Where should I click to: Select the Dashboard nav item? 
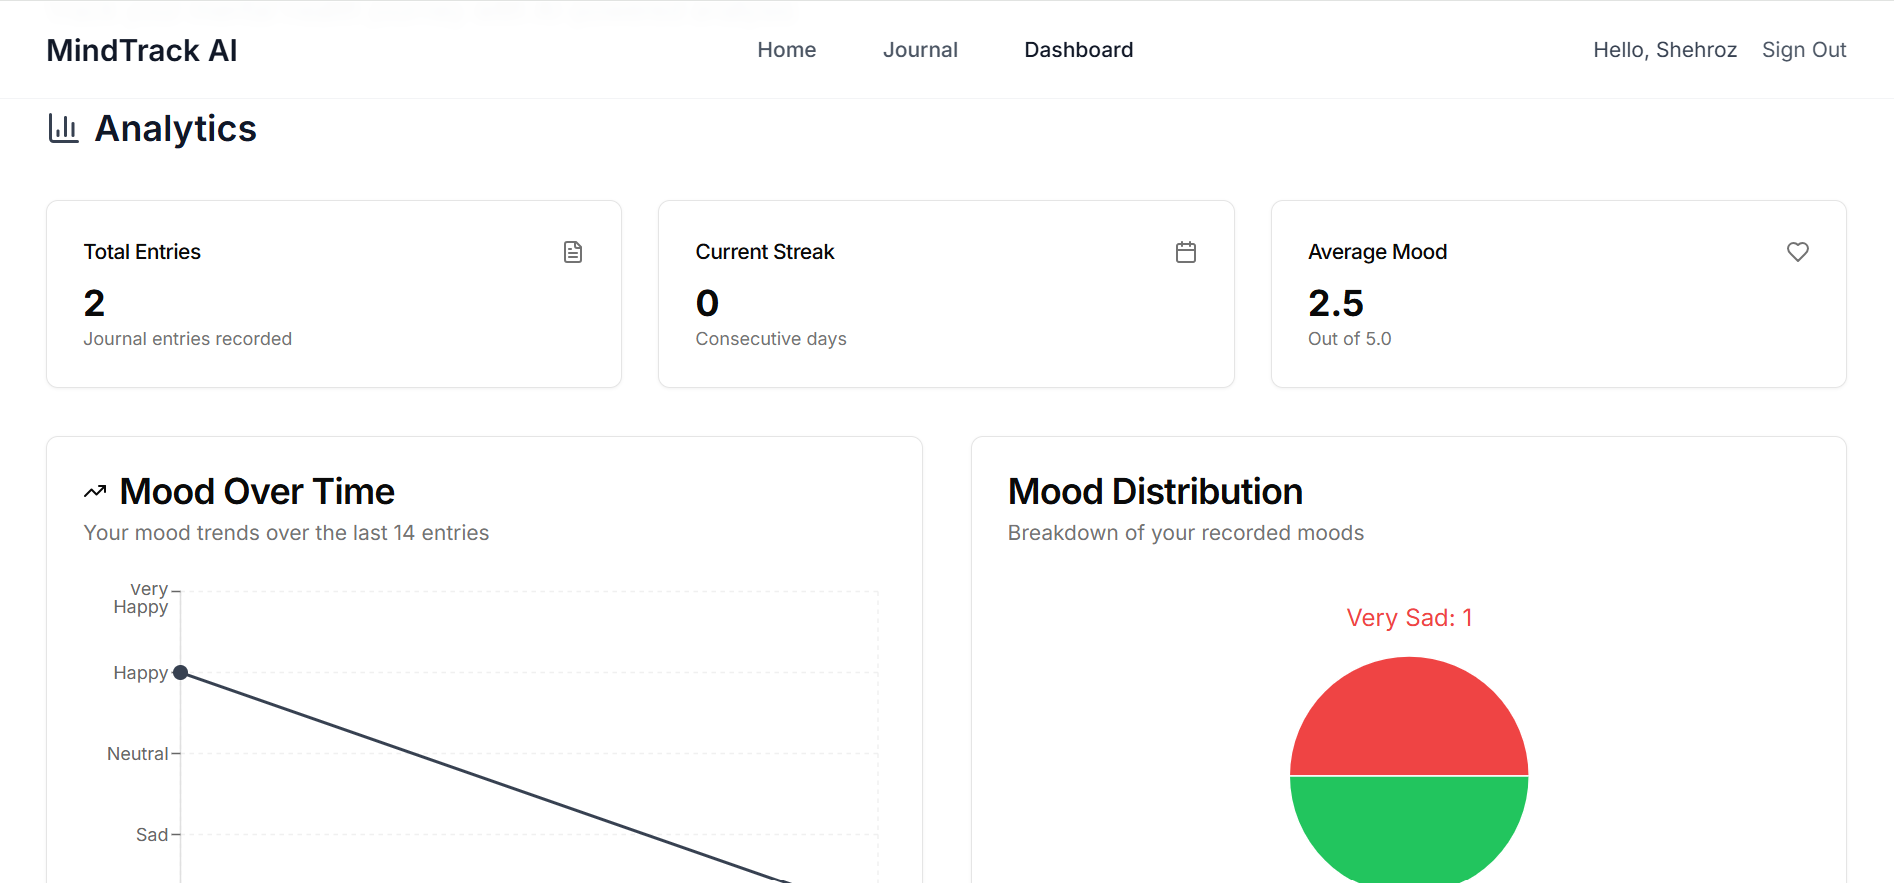tap(1079, 50)
